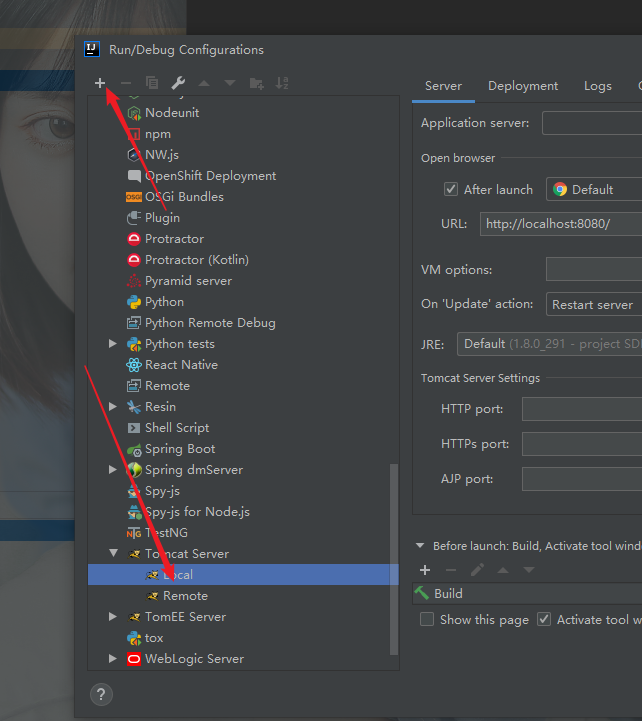The image size is (642, 721).
Task: Select the Build before launch task
Action: coord(527,594)
